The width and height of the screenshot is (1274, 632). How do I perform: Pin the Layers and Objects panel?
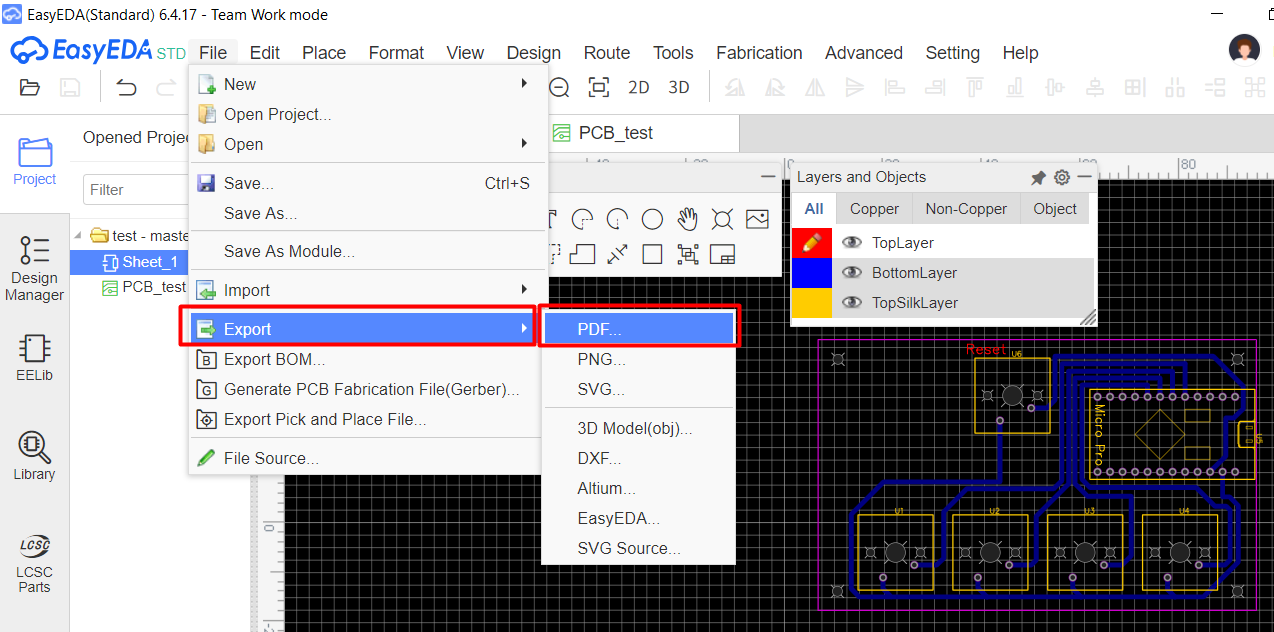[x=1038, y=178]
